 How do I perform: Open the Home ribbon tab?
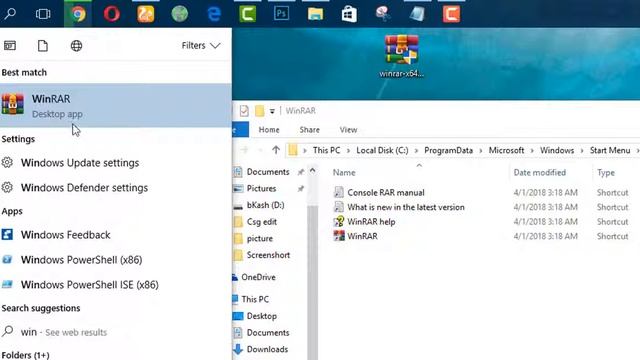(x=269, y=130)
